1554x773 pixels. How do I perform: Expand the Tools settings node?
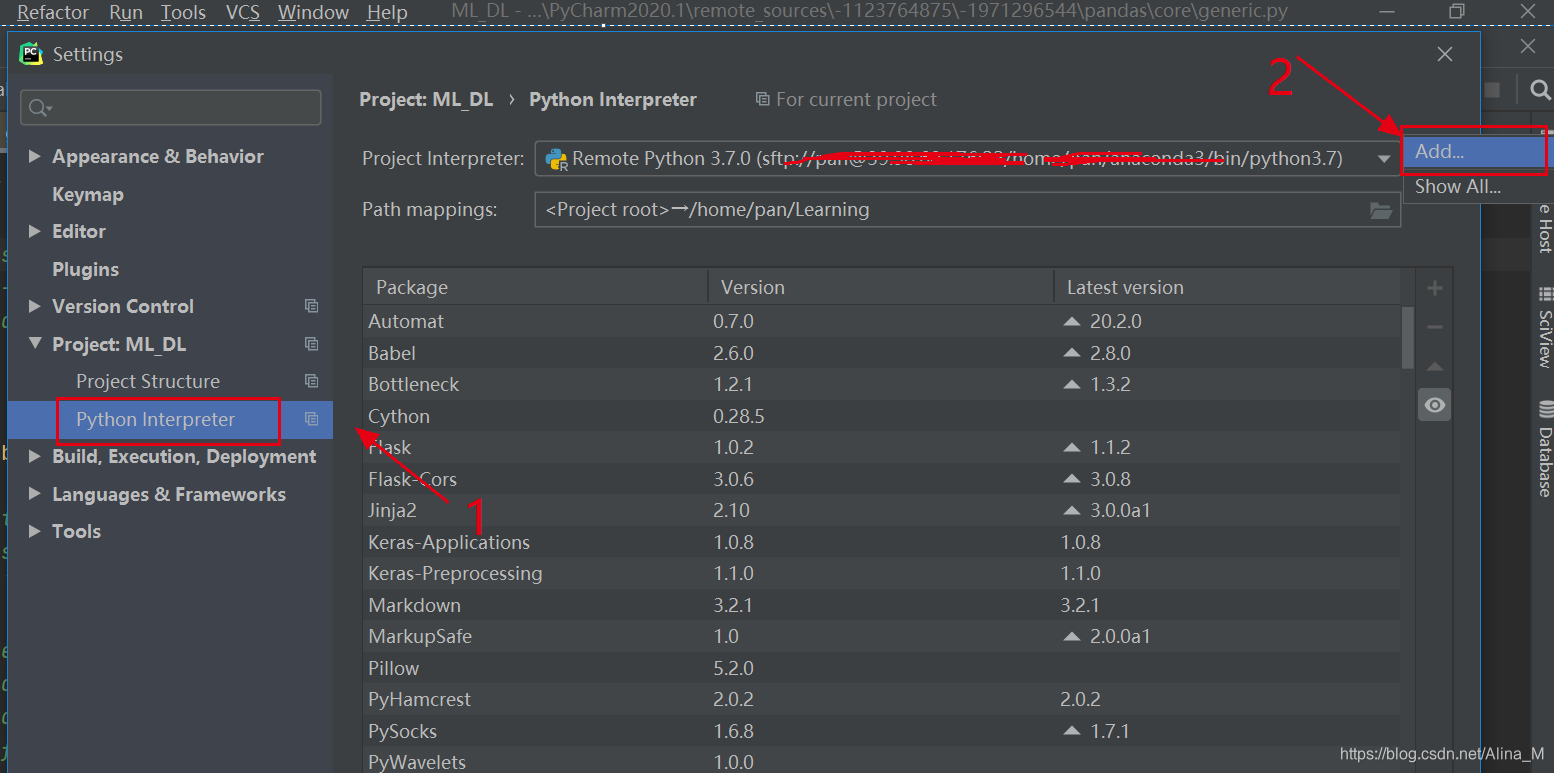[x=35, y=531]
